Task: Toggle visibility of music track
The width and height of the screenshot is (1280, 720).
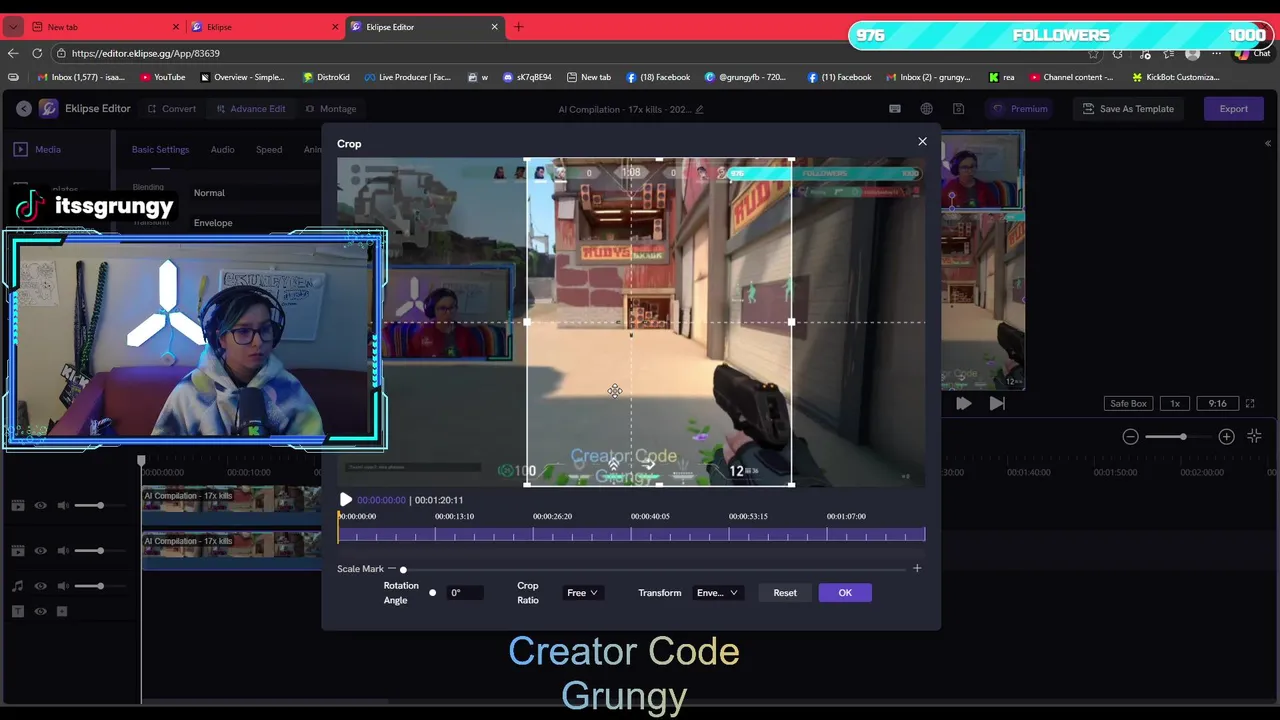Action: click(40, 586)
